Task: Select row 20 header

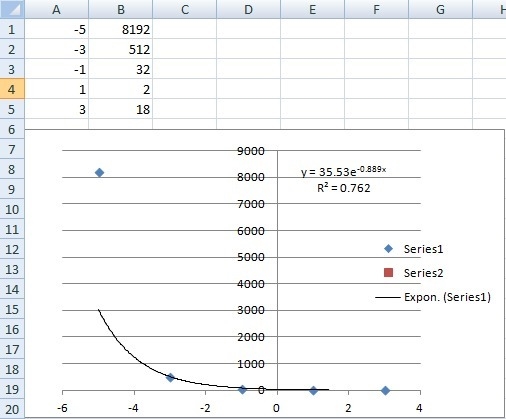Action: 12,409
